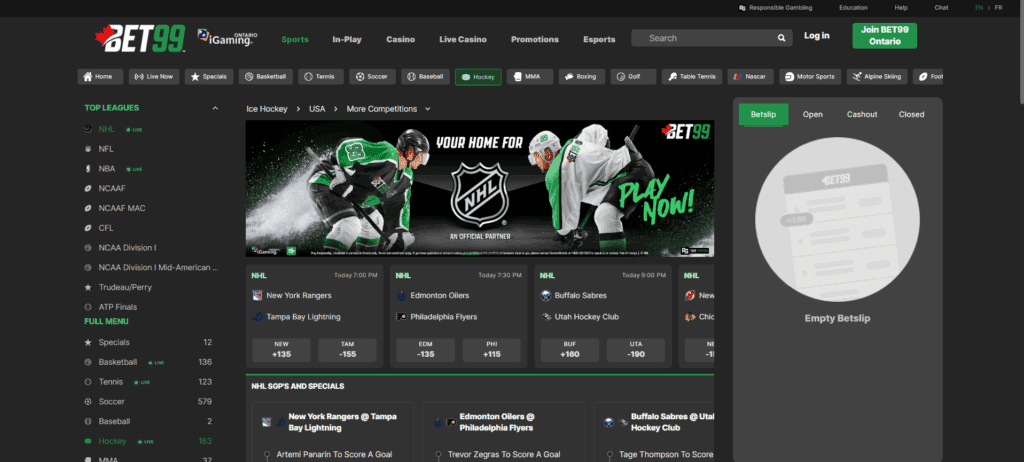This screenshot has height=462, width=1024.
Task: Open Home in sports bar
Action: click(x=100, y=76)
